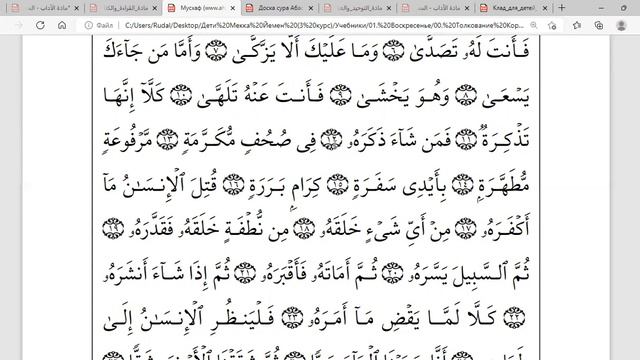Open the Collections icon
640x360 pixels.
coord(599,25)
